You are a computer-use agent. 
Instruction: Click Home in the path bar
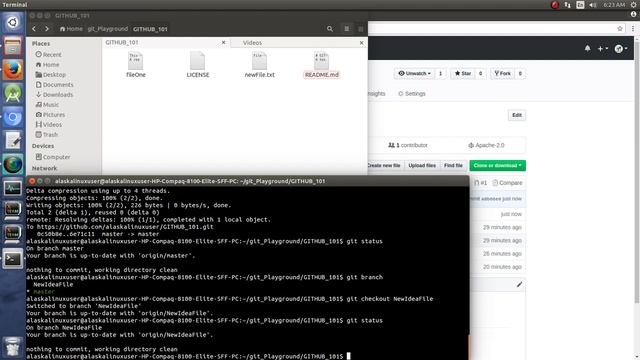71,29
